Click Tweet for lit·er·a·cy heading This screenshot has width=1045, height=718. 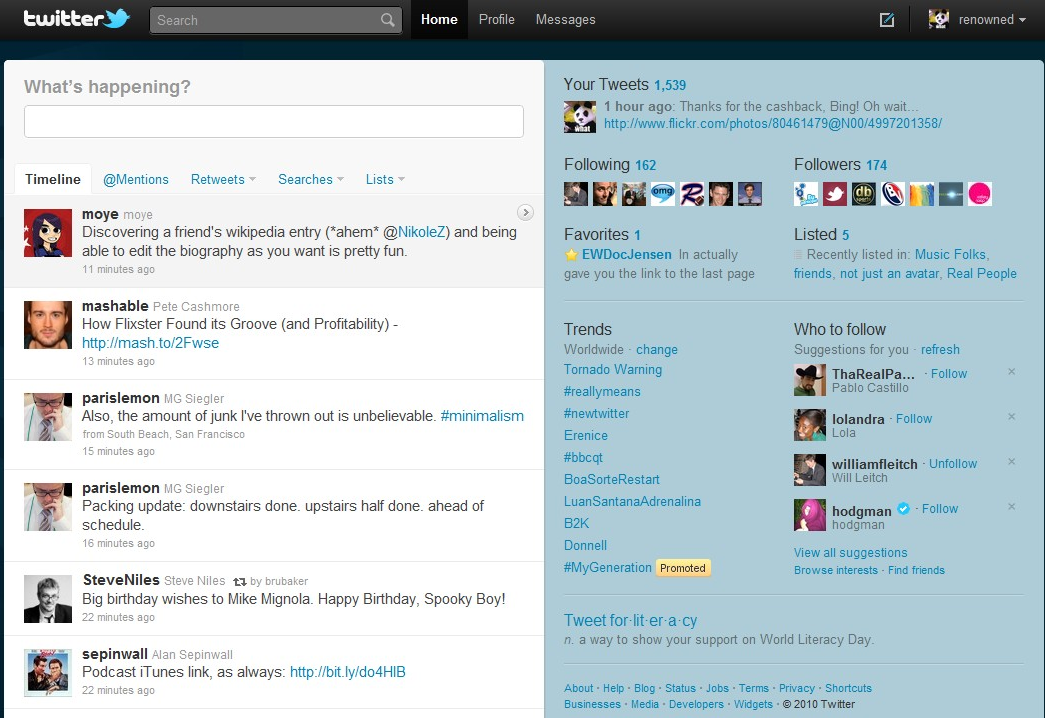point(630,621)
